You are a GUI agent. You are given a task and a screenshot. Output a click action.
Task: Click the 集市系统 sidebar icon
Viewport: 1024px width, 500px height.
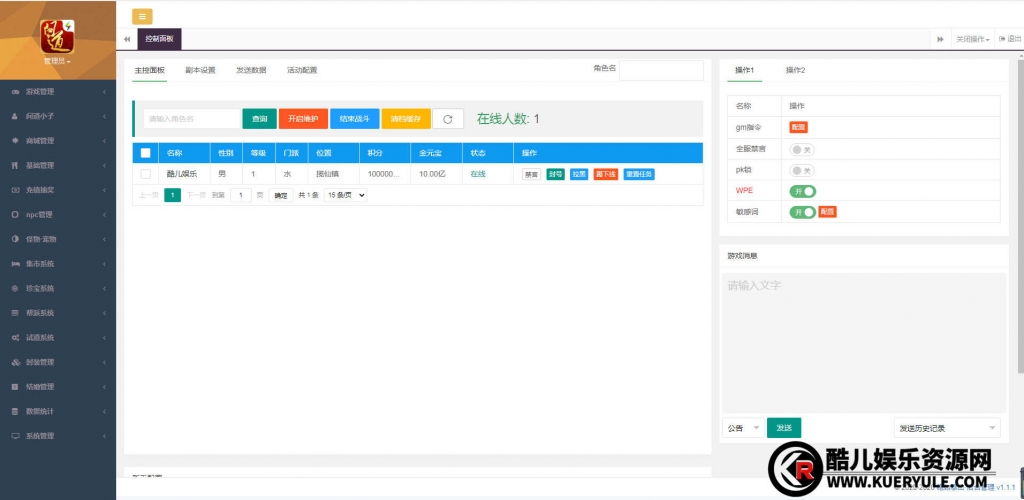tap(15, 263)
